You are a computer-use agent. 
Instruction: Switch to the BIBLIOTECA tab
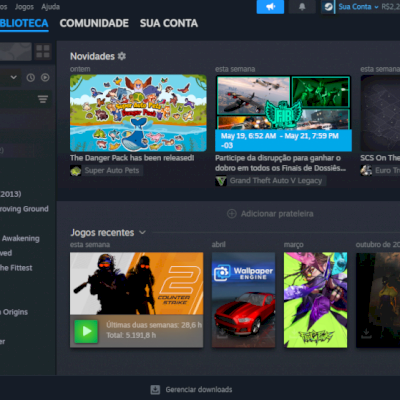(24, 23)
